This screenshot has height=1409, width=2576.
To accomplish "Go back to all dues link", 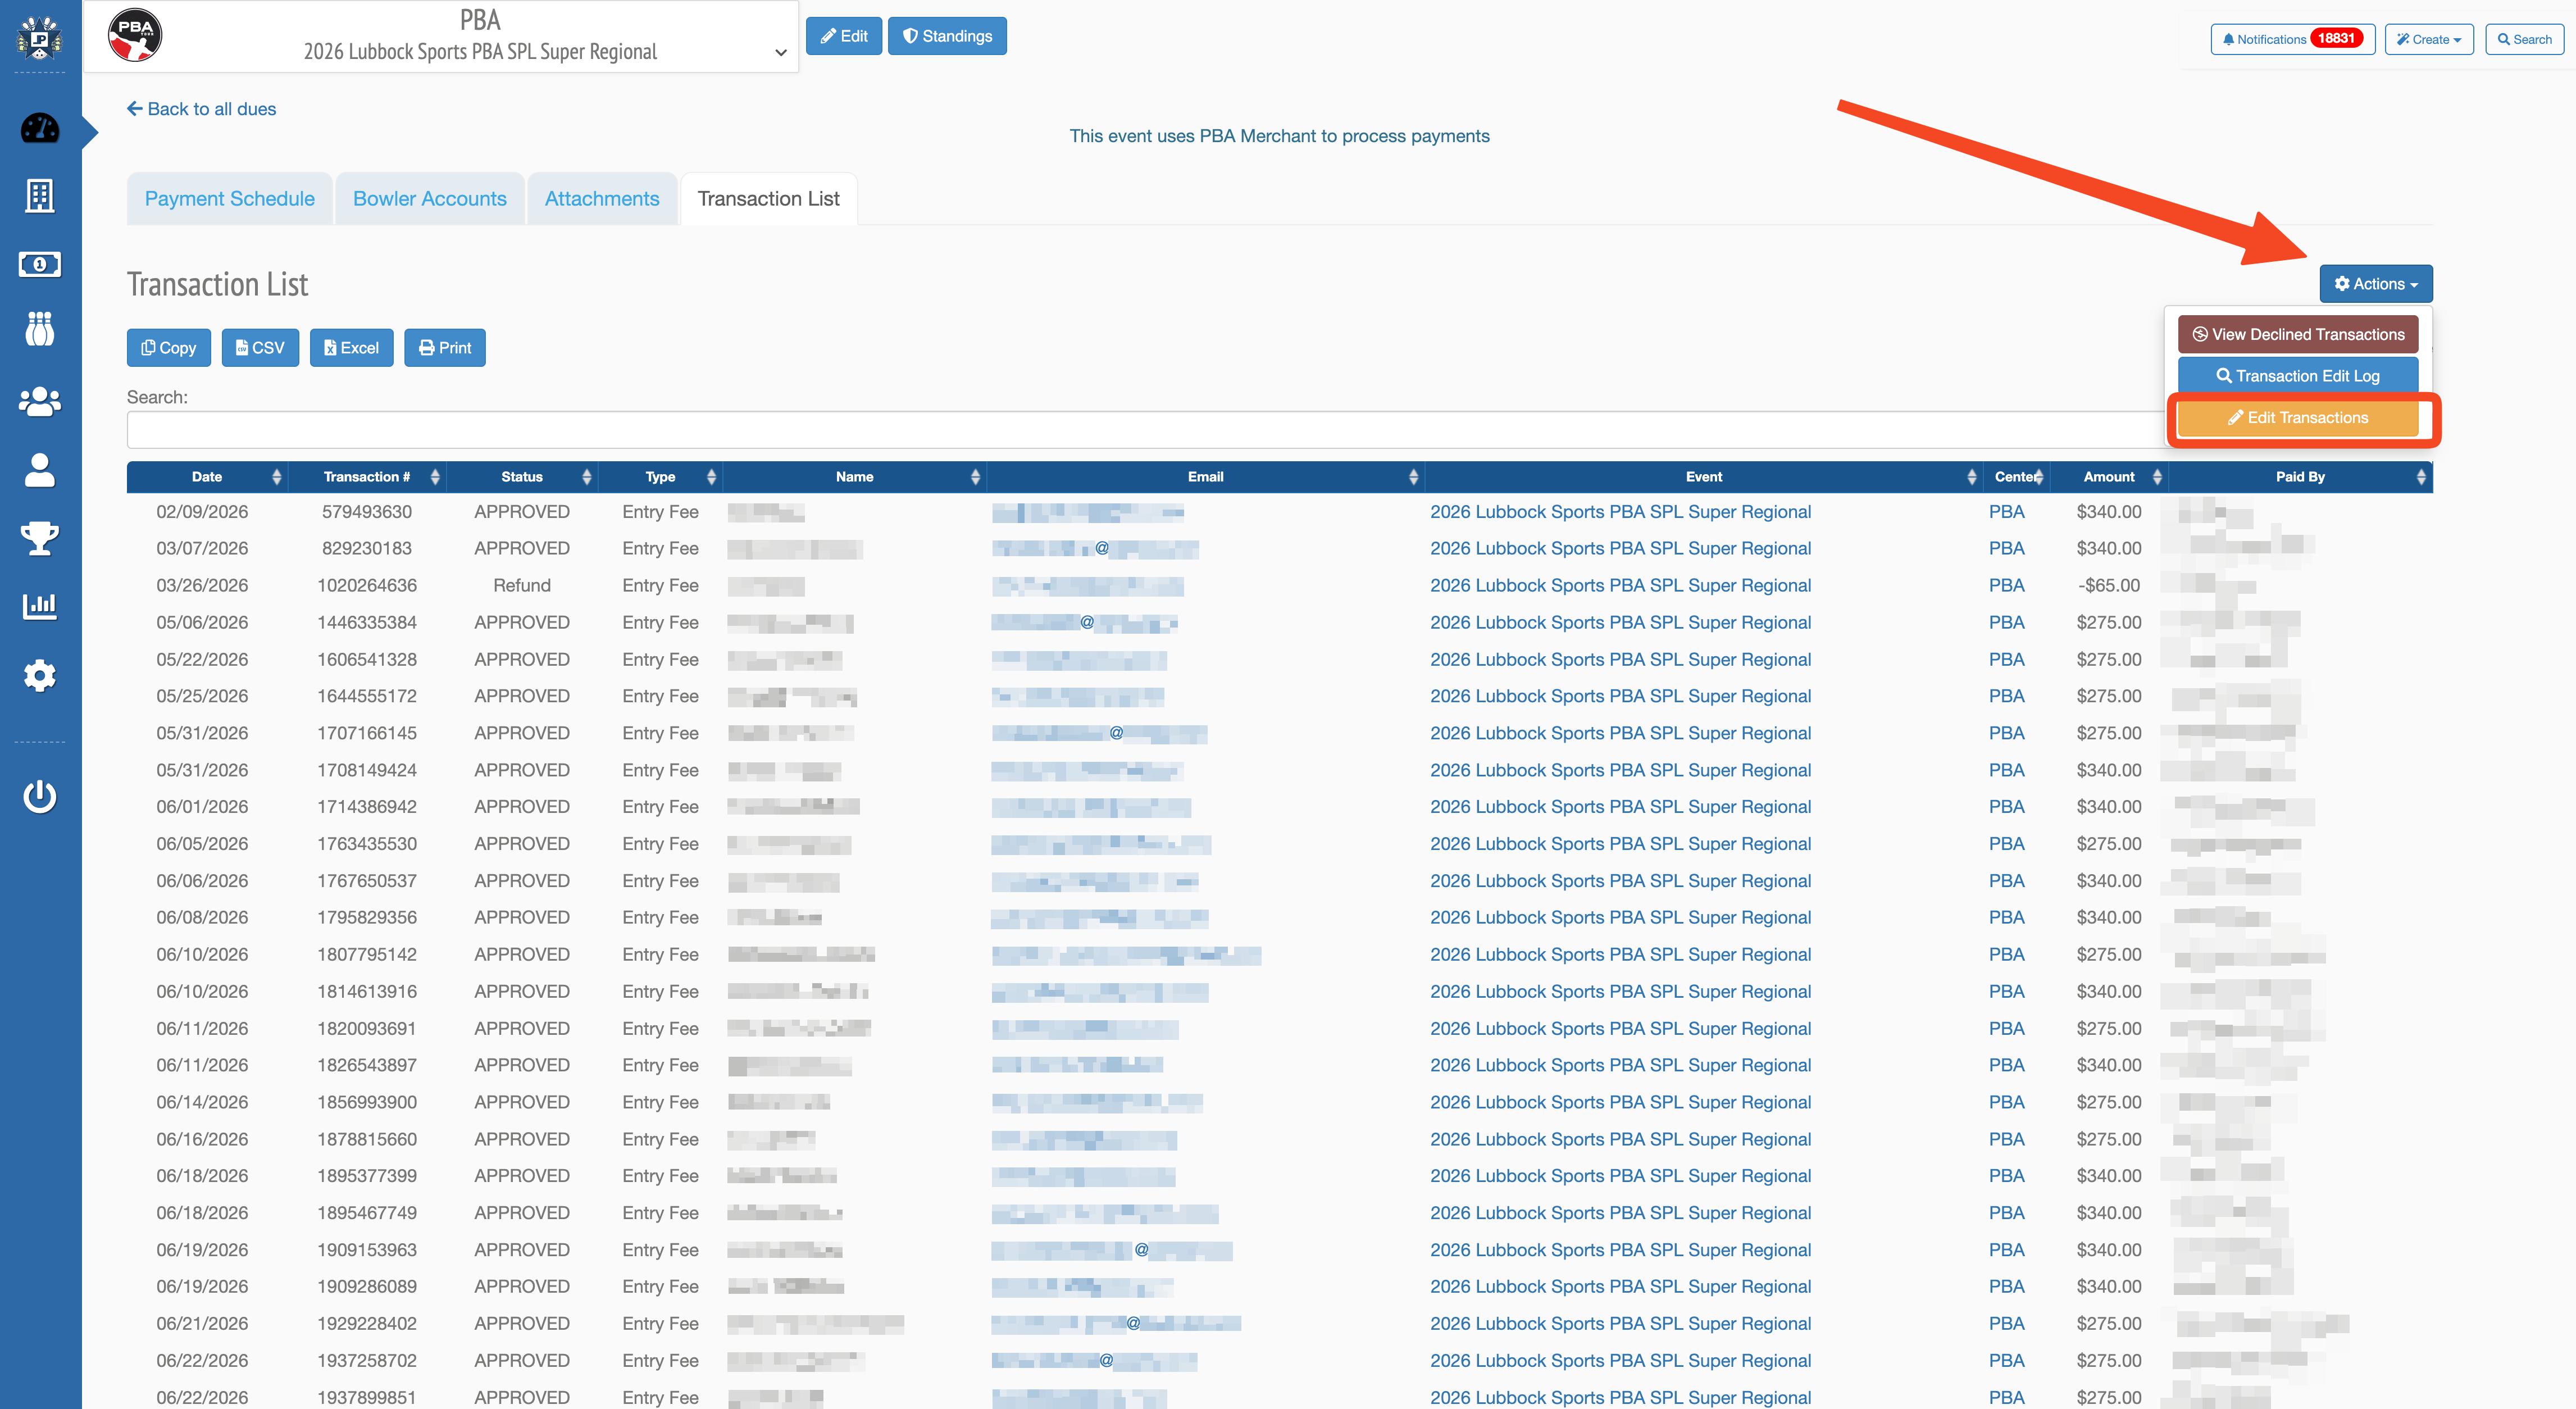I will pos(201,109).
